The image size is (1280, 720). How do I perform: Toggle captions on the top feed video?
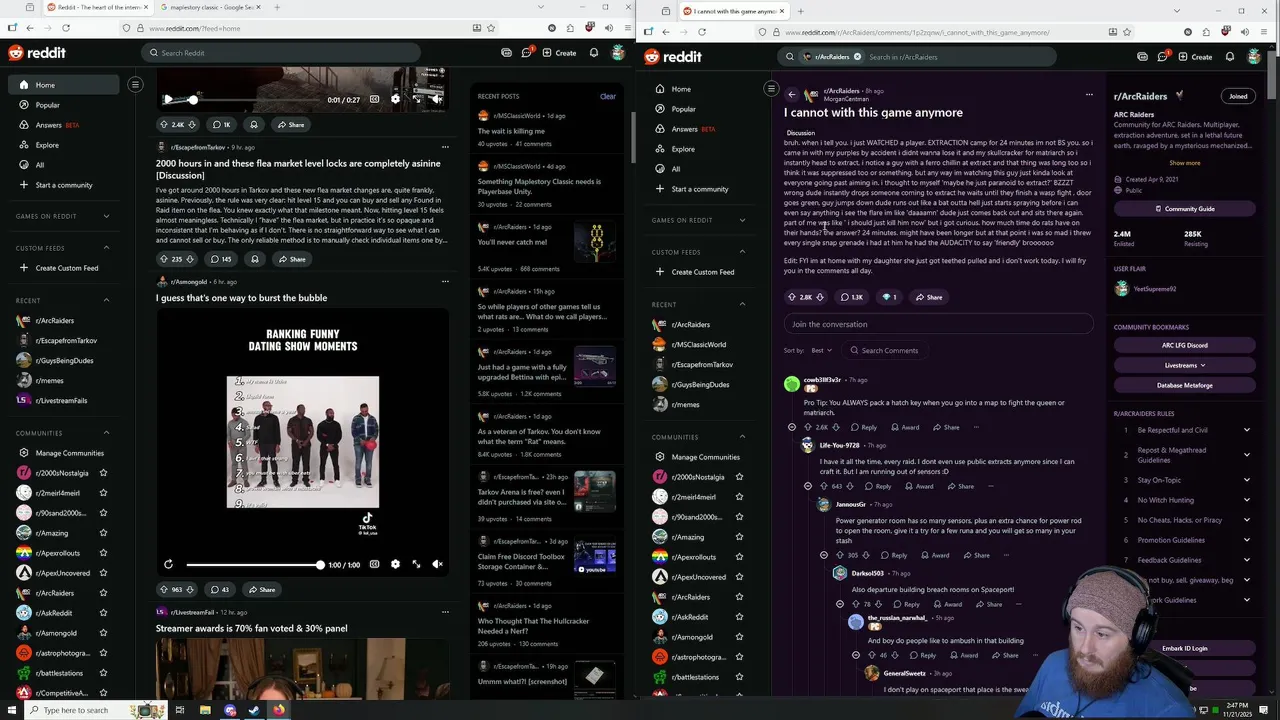pos(374,99)
